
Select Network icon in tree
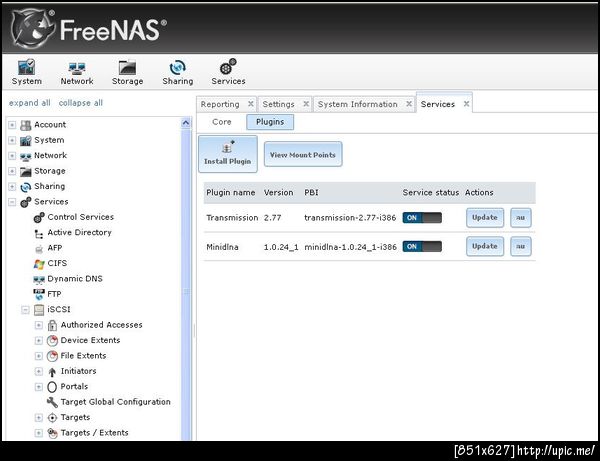pyautogui.click(x=26, y=156)
